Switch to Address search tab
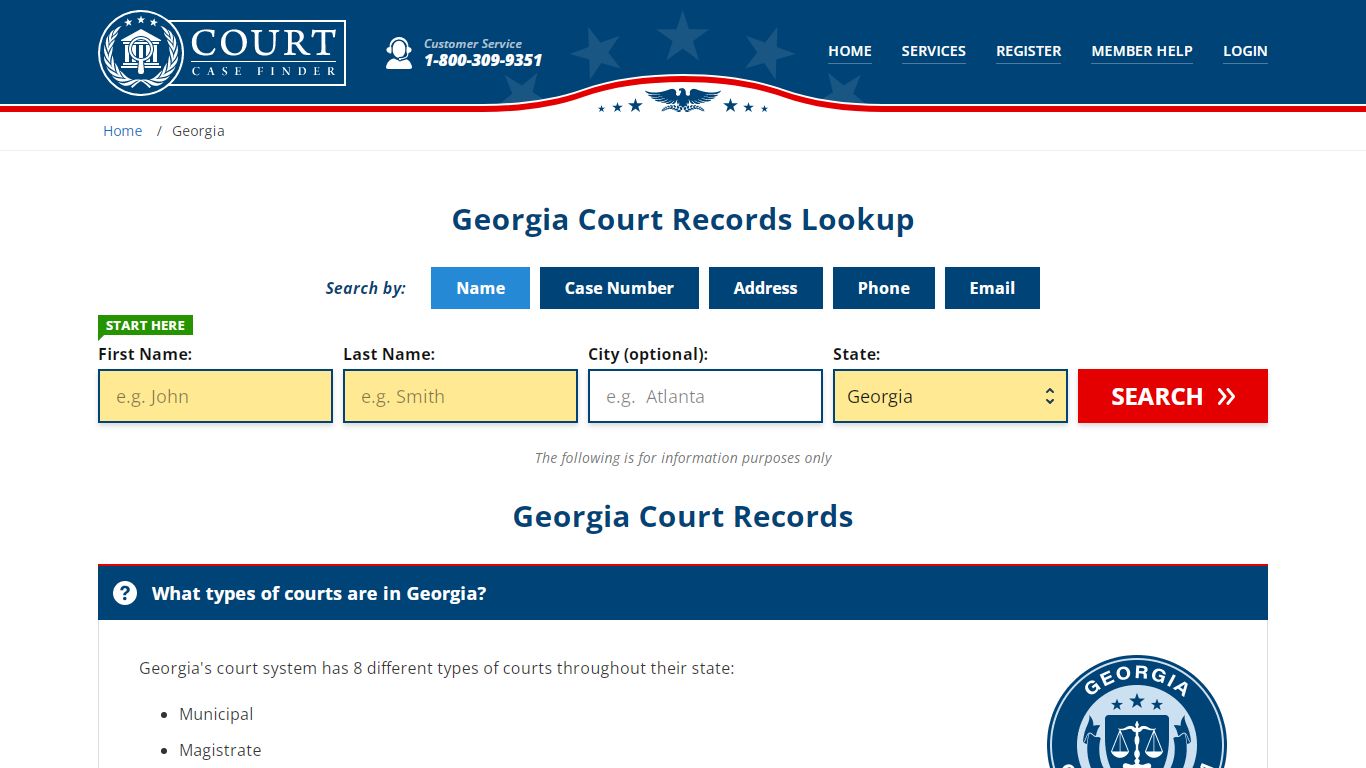1366x768 pixels. point(766,288)
